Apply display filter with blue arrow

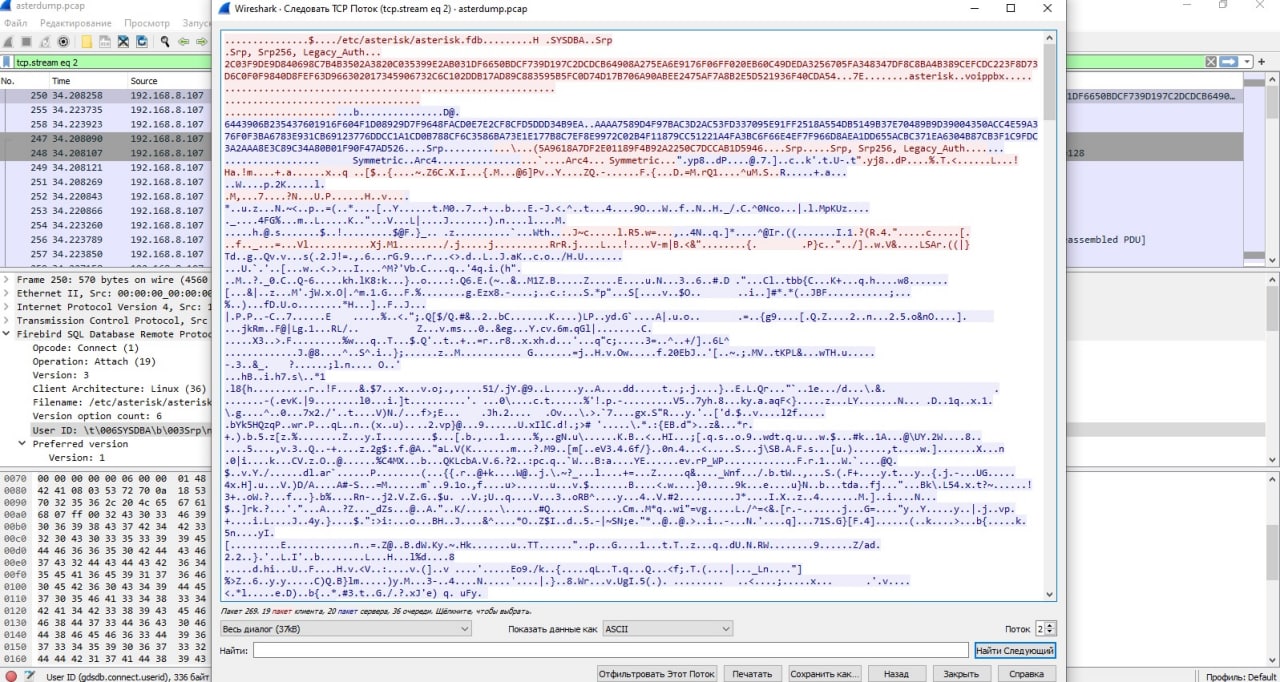[x=1227, y=62]
